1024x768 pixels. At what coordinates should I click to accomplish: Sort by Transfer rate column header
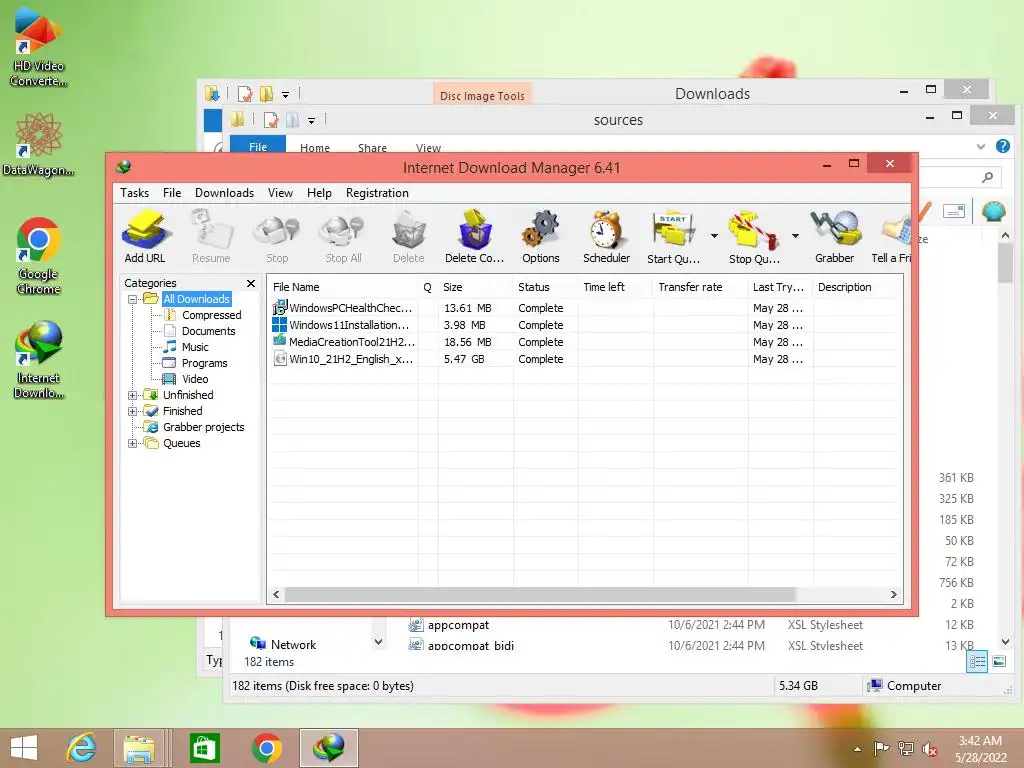point(700,287)
